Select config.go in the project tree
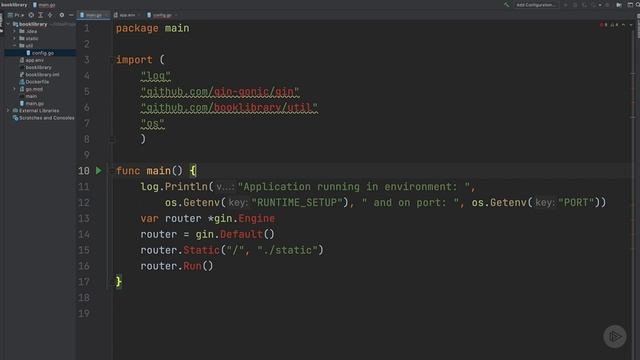Image resolution: width=640 pixels, height=360 pixels. pyautogui.click(x=40, y=53)
